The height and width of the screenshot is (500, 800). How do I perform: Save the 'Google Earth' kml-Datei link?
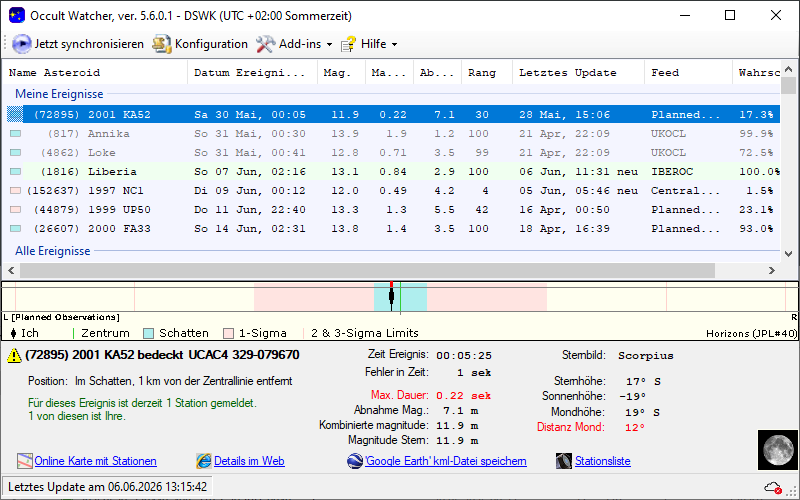445,461
